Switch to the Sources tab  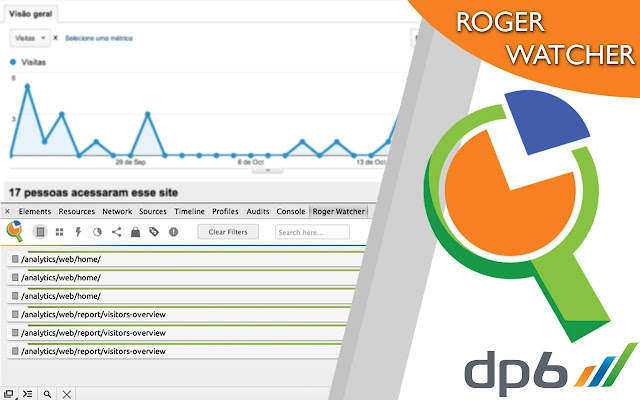tap(153, 211)
